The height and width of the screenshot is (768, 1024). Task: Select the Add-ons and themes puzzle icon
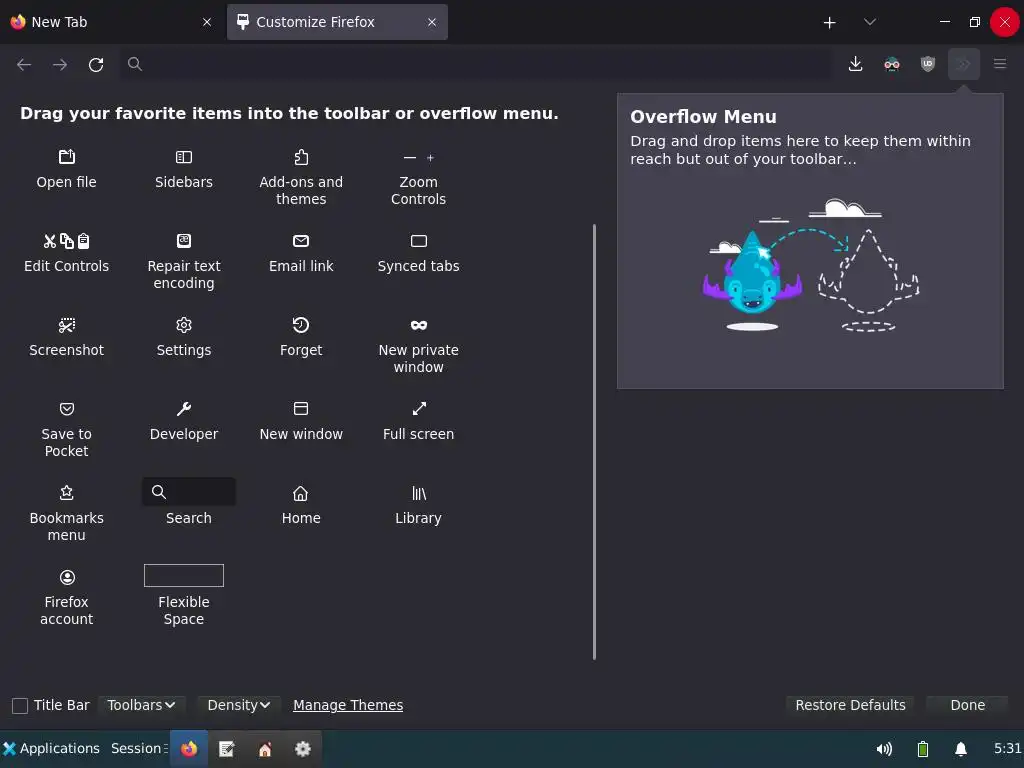pos(300,157)
